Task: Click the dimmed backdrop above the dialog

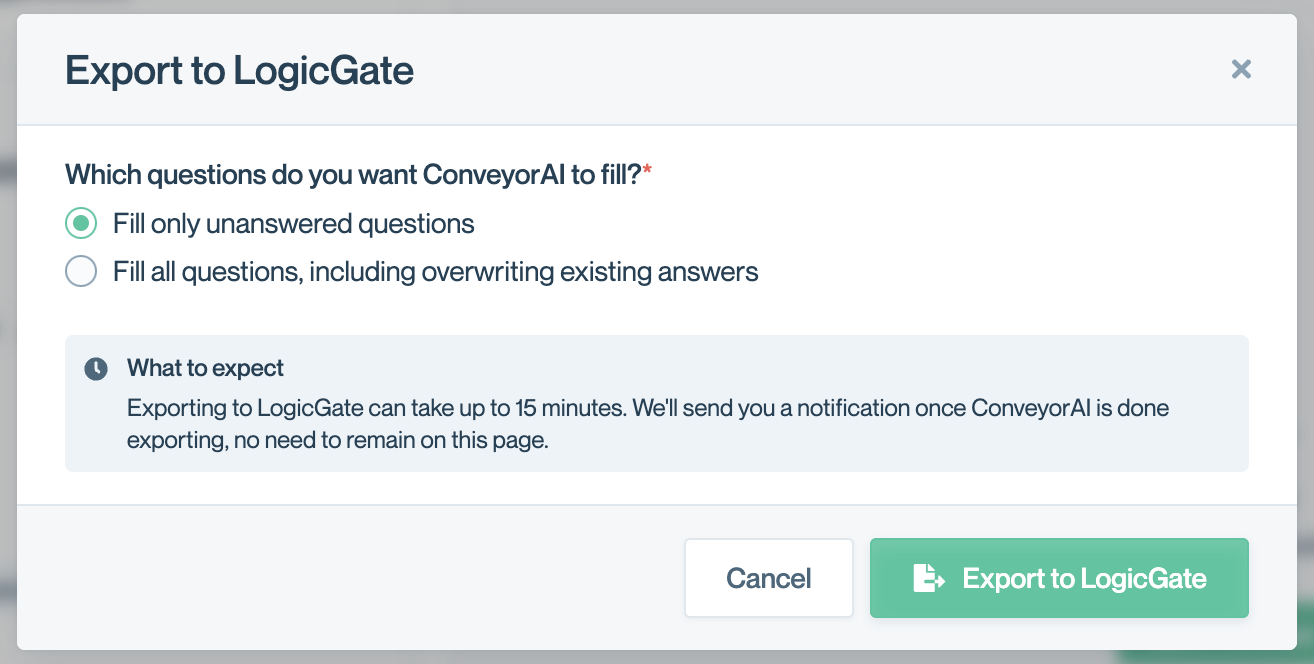Action: click(x=657, y=7)
